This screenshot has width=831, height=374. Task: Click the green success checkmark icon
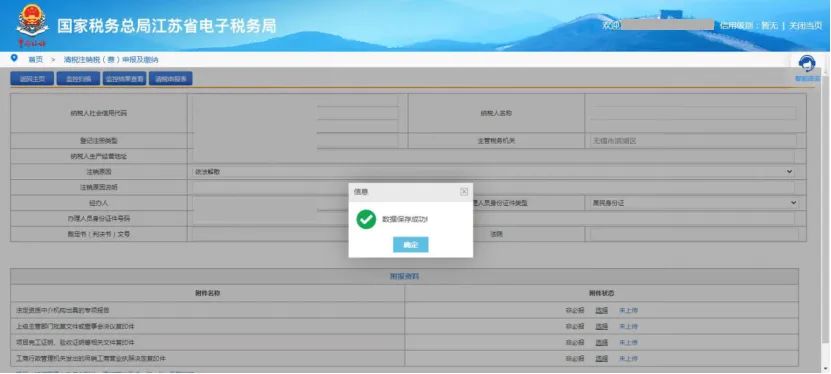point(366,219)
